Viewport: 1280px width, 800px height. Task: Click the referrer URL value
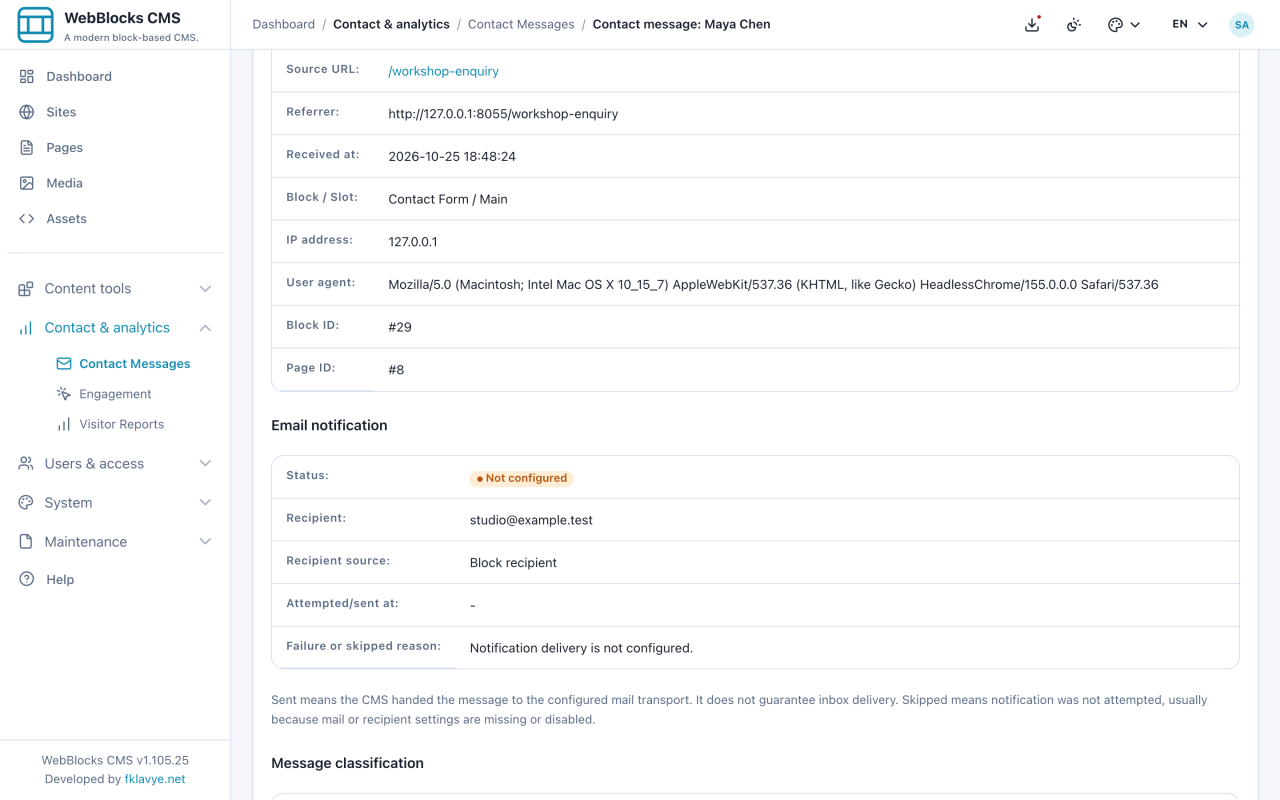503,114
